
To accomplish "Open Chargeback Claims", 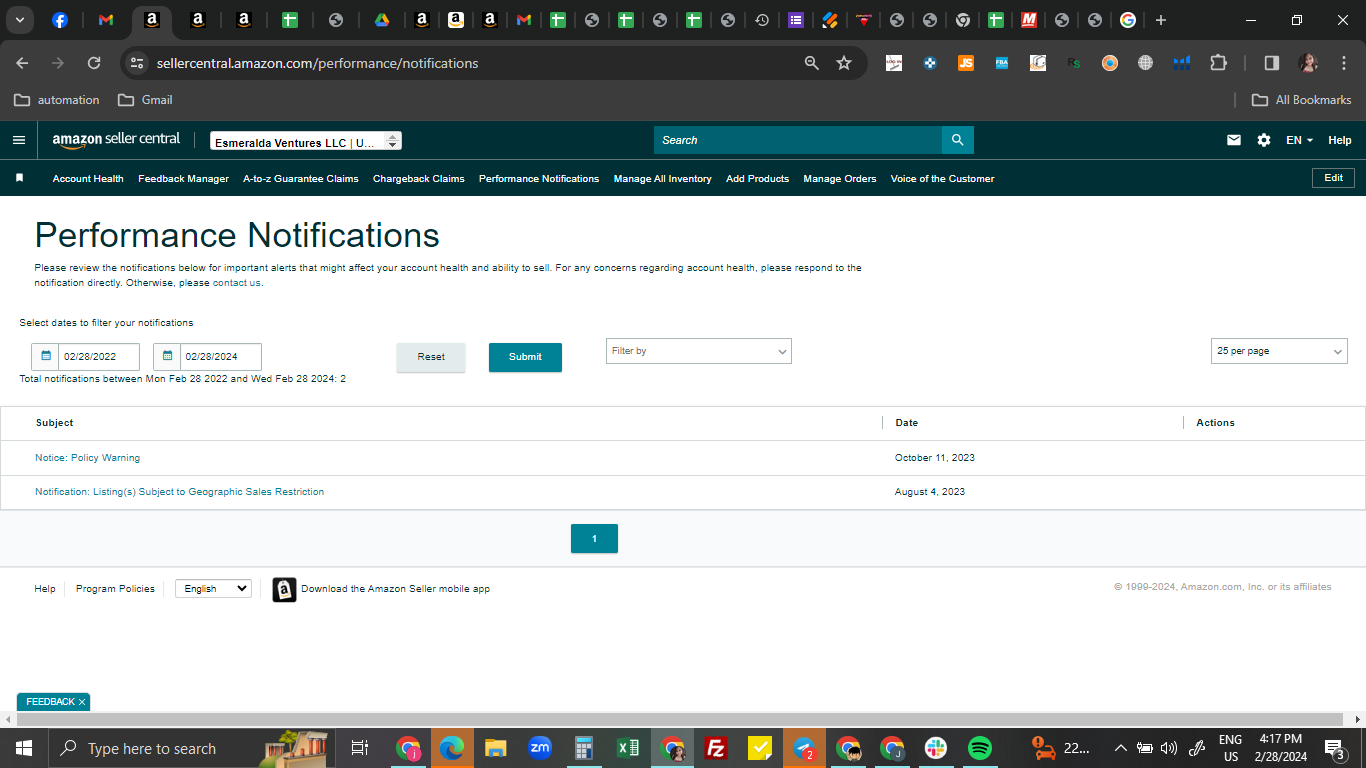I will point(419,179).
